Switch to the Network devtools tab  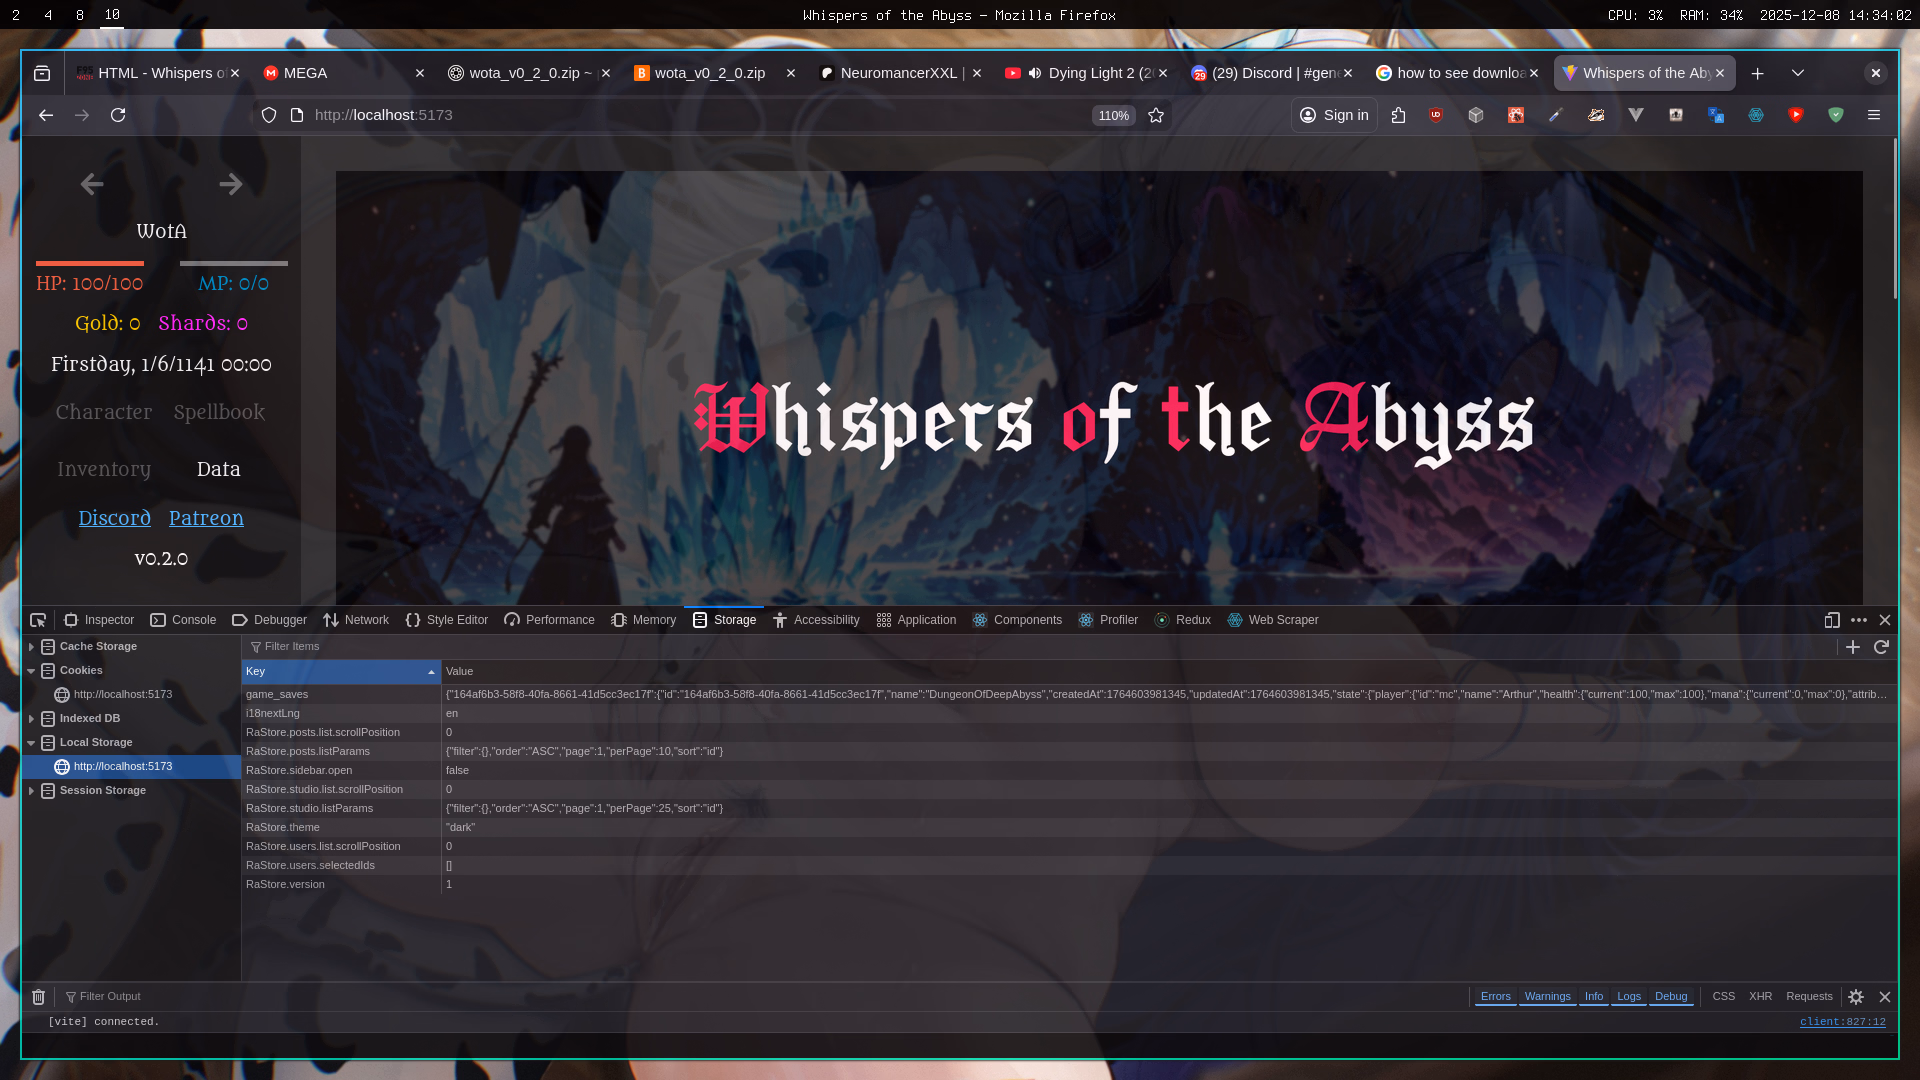(356, 620)
